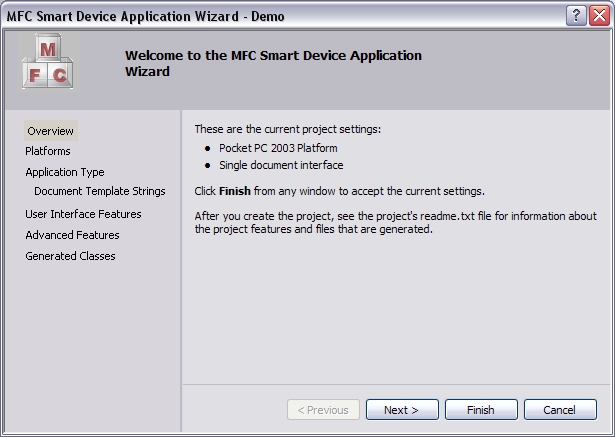Select the Overview page link
This screenshot has height=437, width=615.
pos(51,131)
